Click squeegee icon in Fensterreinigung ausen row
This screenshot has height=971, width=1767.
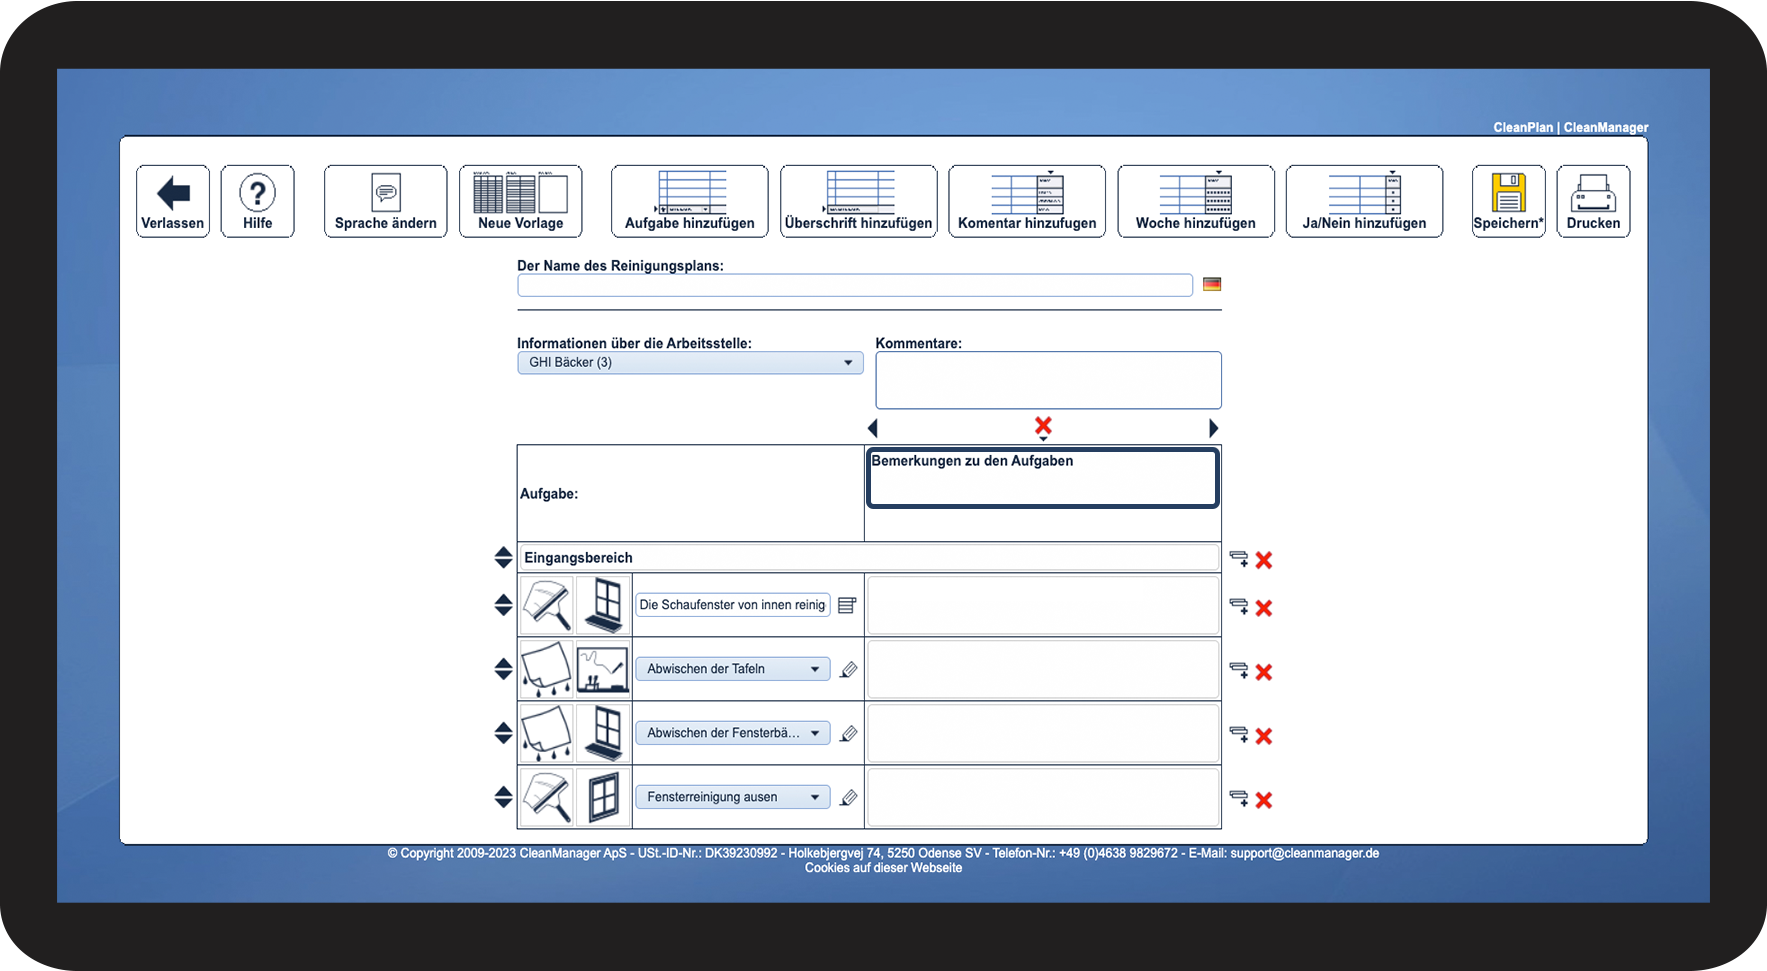click(547, 797)
